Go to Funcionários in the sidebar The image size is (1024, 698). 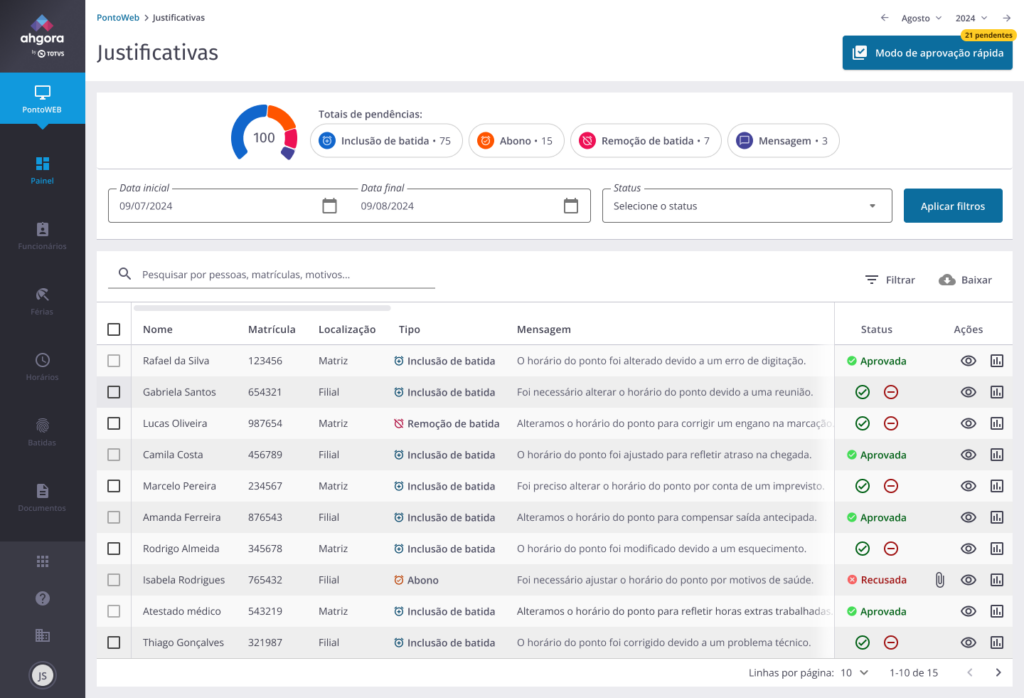point(42,235)
